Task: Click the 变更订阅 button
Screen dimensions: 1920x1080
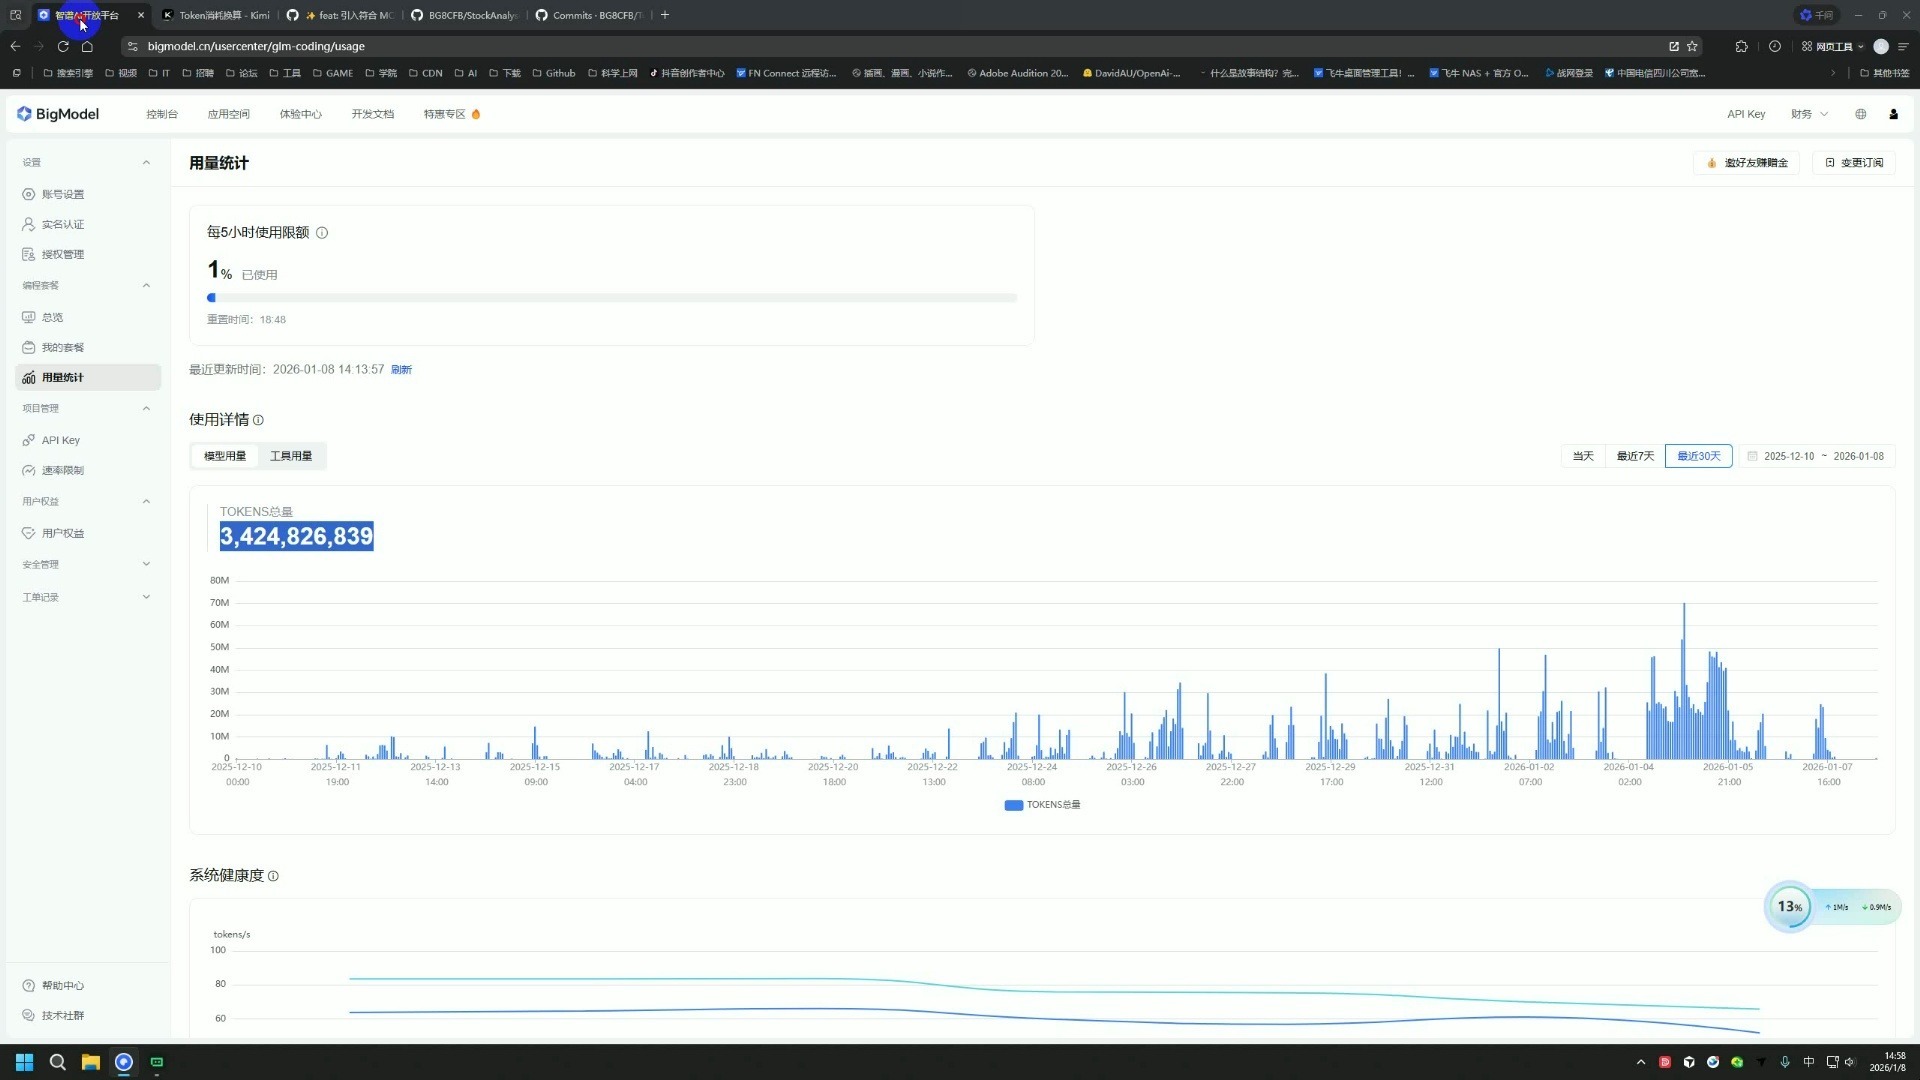Action: point(1854,163)
